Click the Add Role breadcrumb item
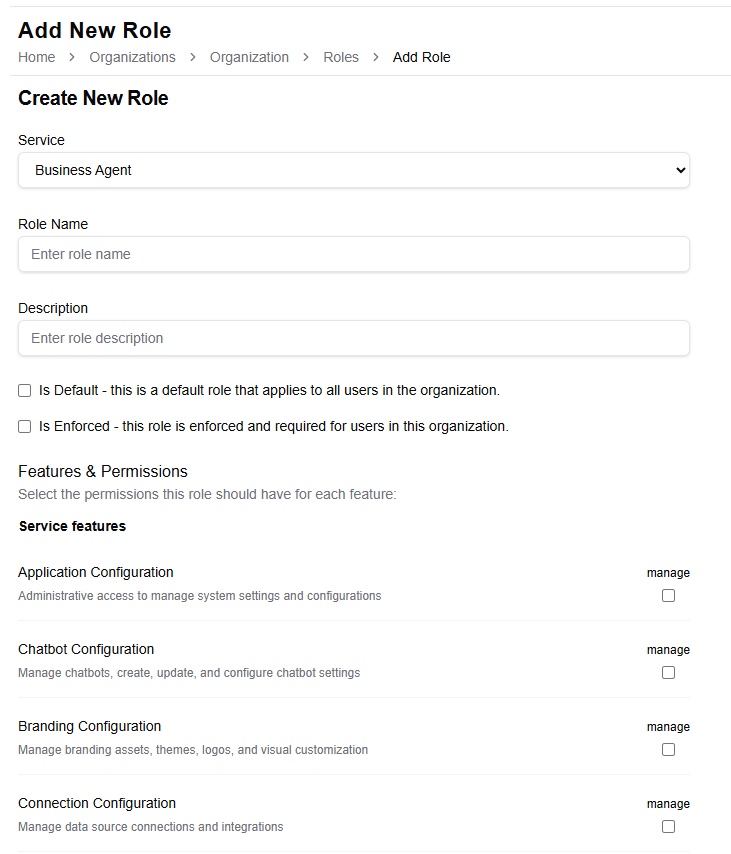This screenshot has width=731, height=854. (x=421, y=57)
